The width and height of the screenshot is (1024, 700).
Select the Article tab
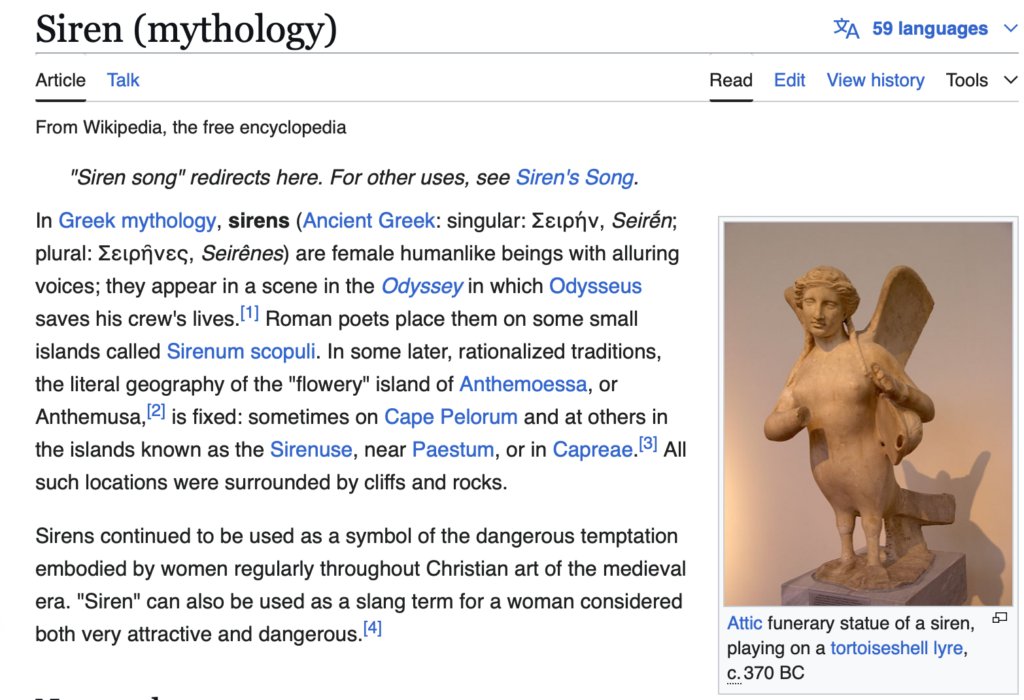point(60,80)
